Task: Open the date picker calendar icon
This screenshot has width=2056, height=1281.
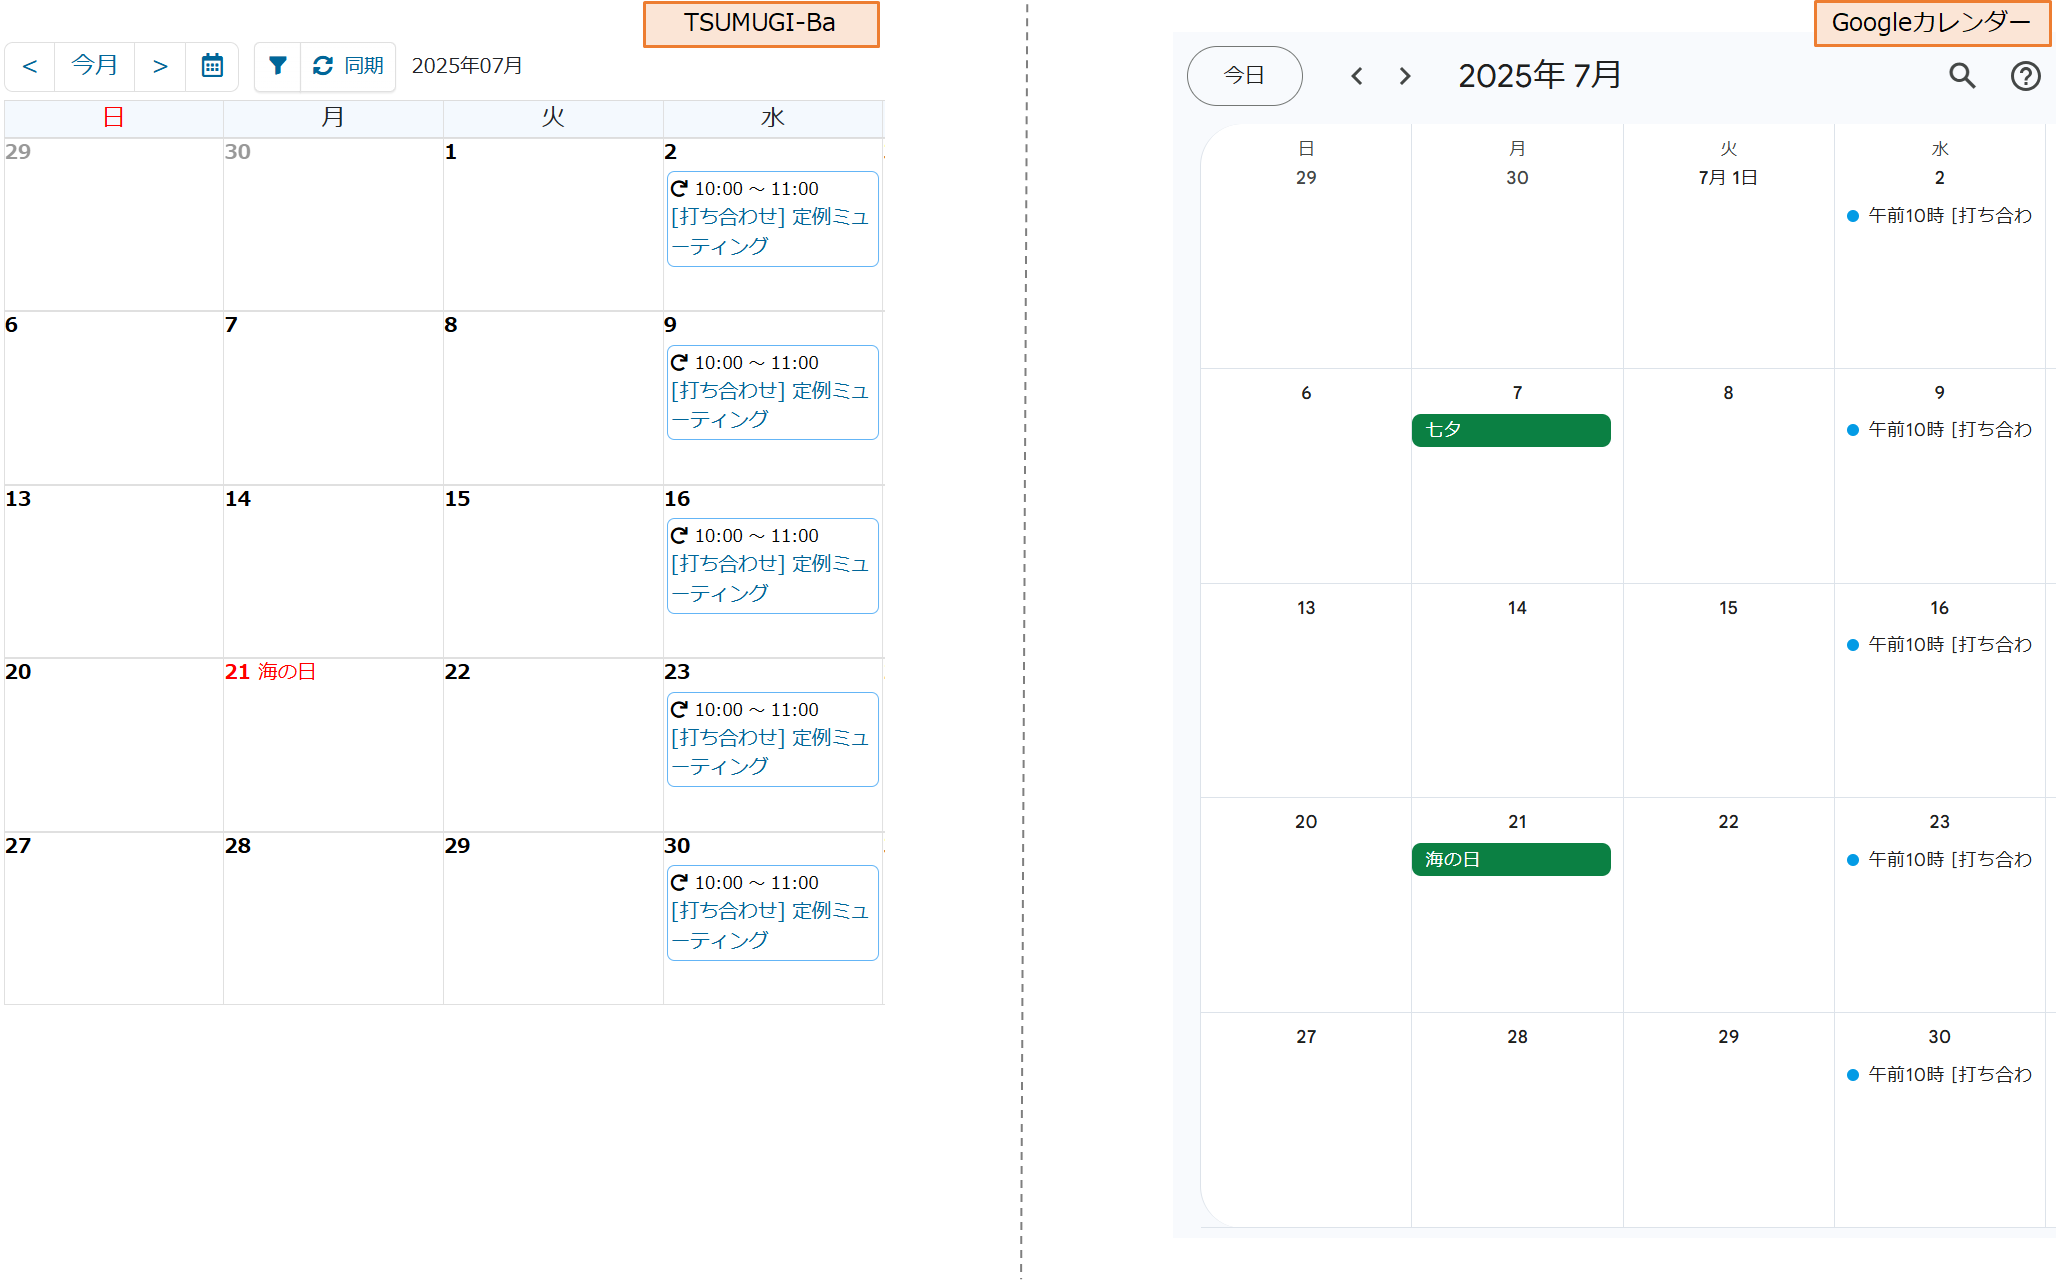Action: (212, 66)
